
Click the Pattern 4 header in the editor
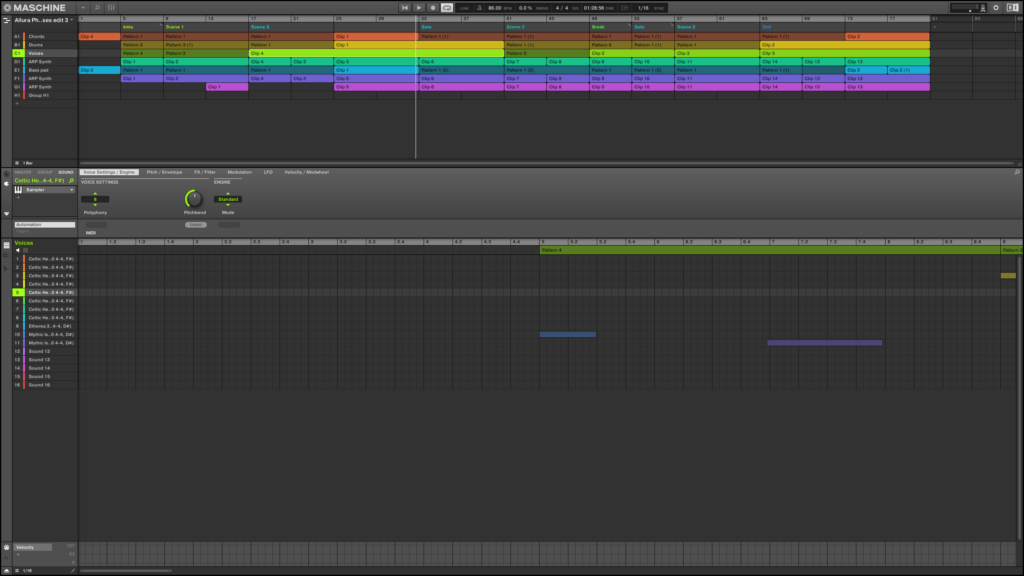coord(771,250)
